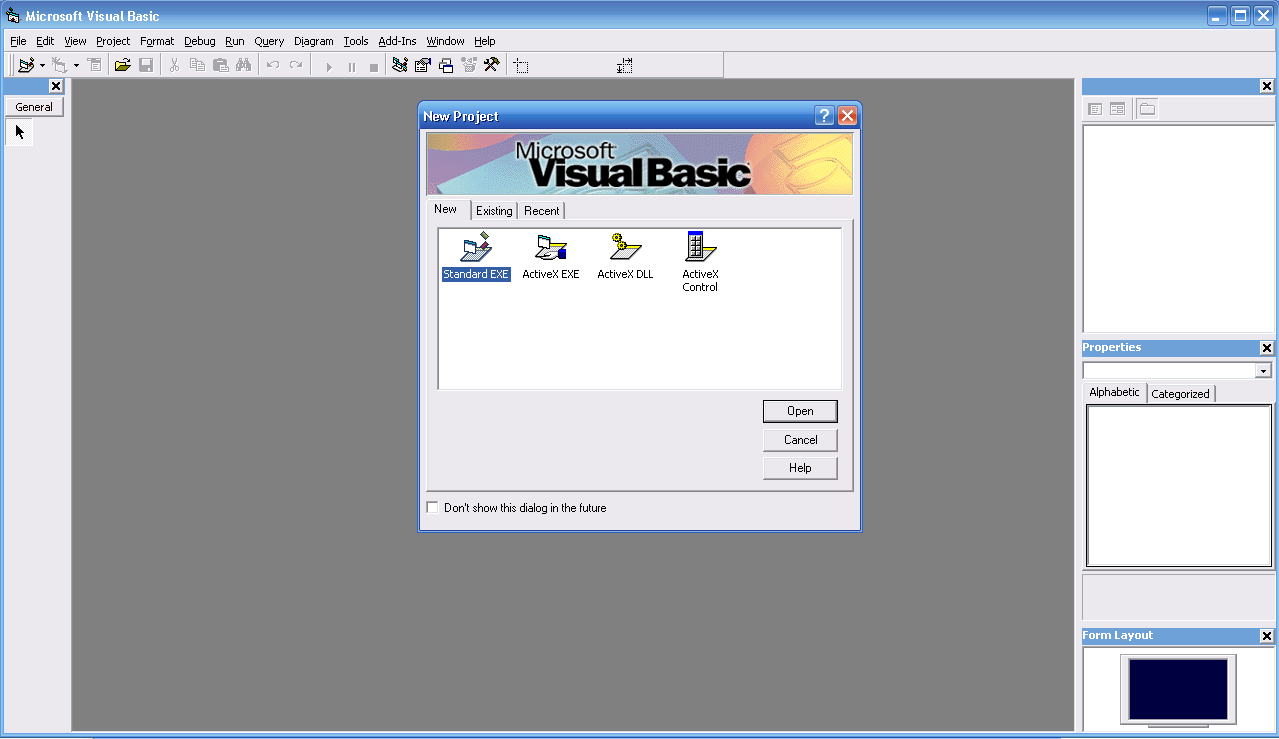Click the Cancel button in New Project

pos(800,440)
